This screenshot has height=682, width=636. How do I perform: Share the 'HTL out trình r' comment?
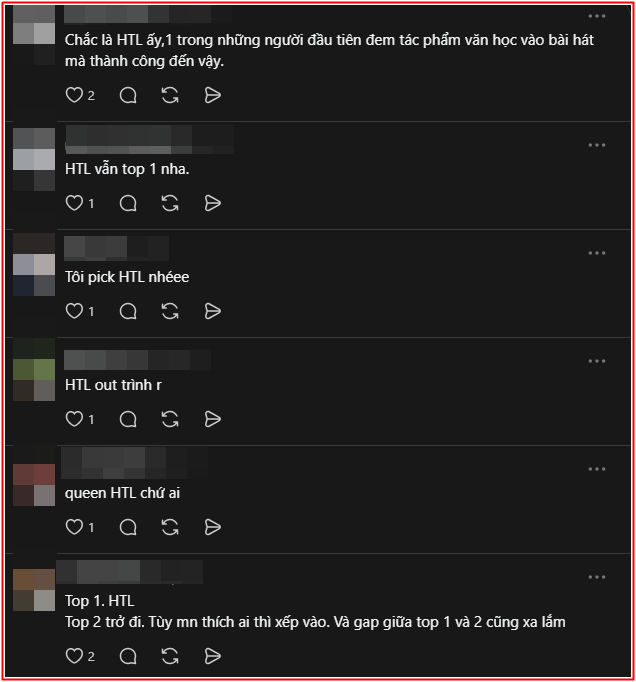coord(212,419)
